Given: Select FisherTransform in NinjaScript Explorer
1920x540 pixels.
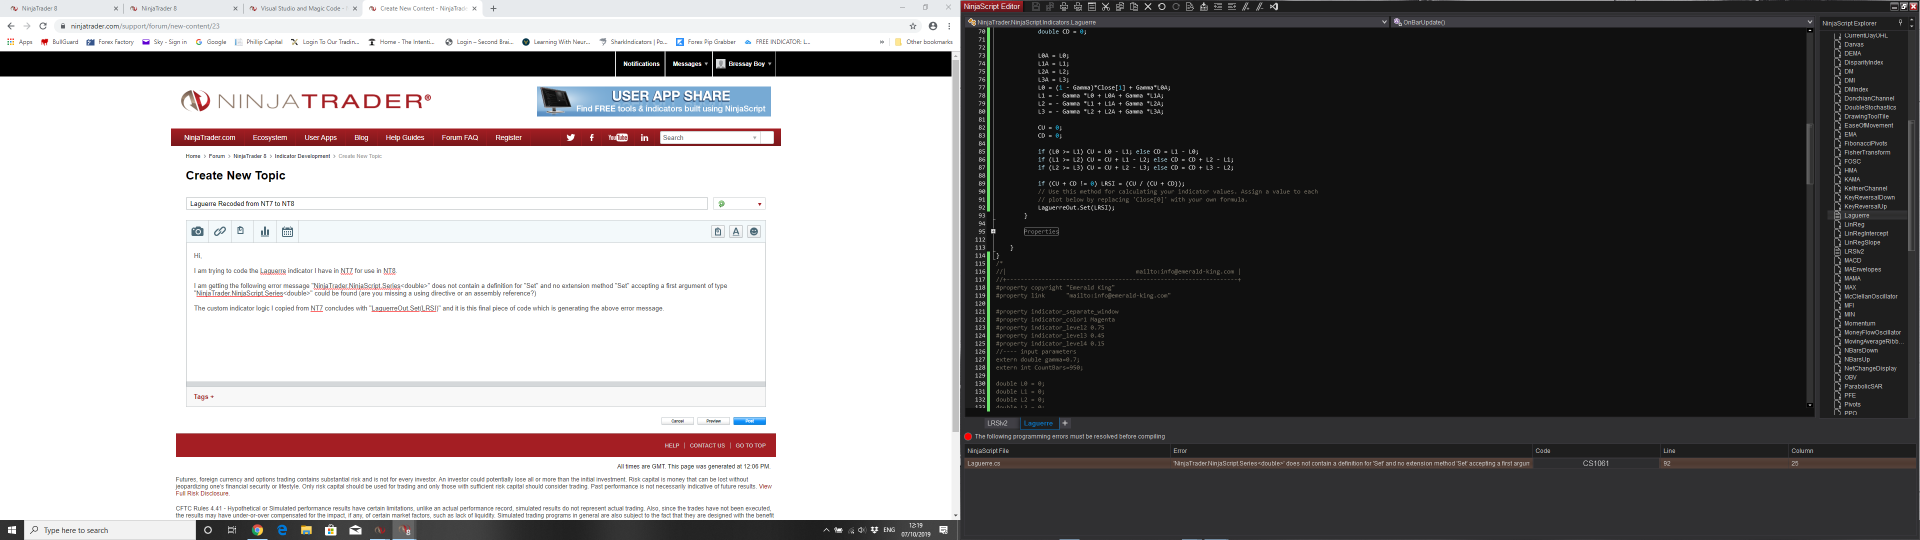Looking at the screenshot, I should pos(1866,152).
